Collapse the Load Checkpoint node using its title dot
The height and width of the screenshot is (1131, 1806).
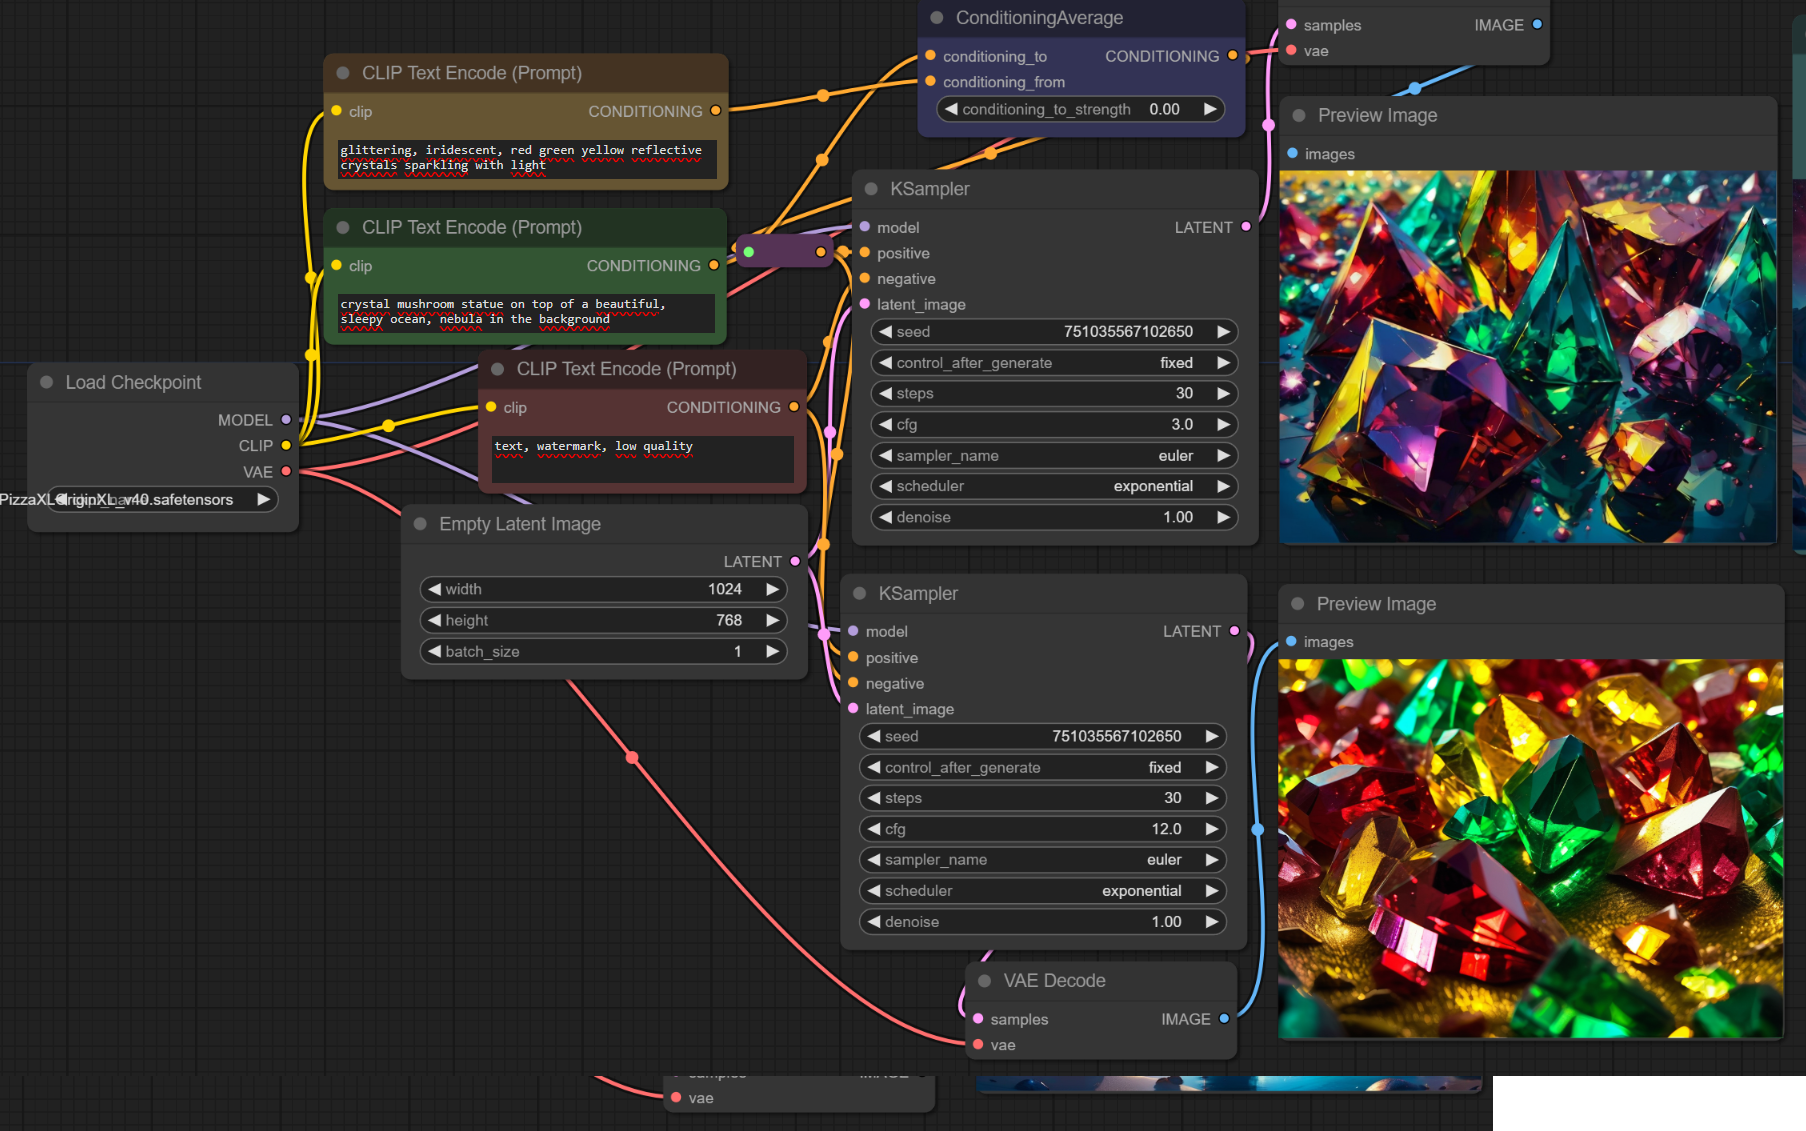(x=46, y=382)
